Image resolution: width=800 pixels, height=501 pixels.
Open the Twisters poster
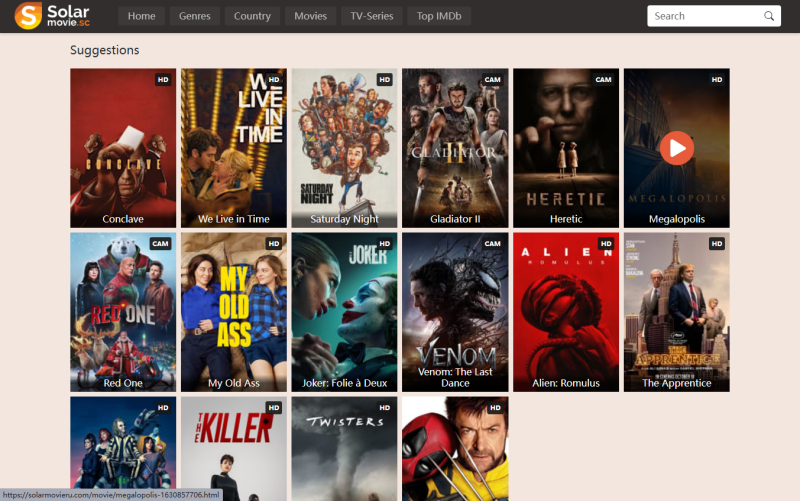point(344,449)
